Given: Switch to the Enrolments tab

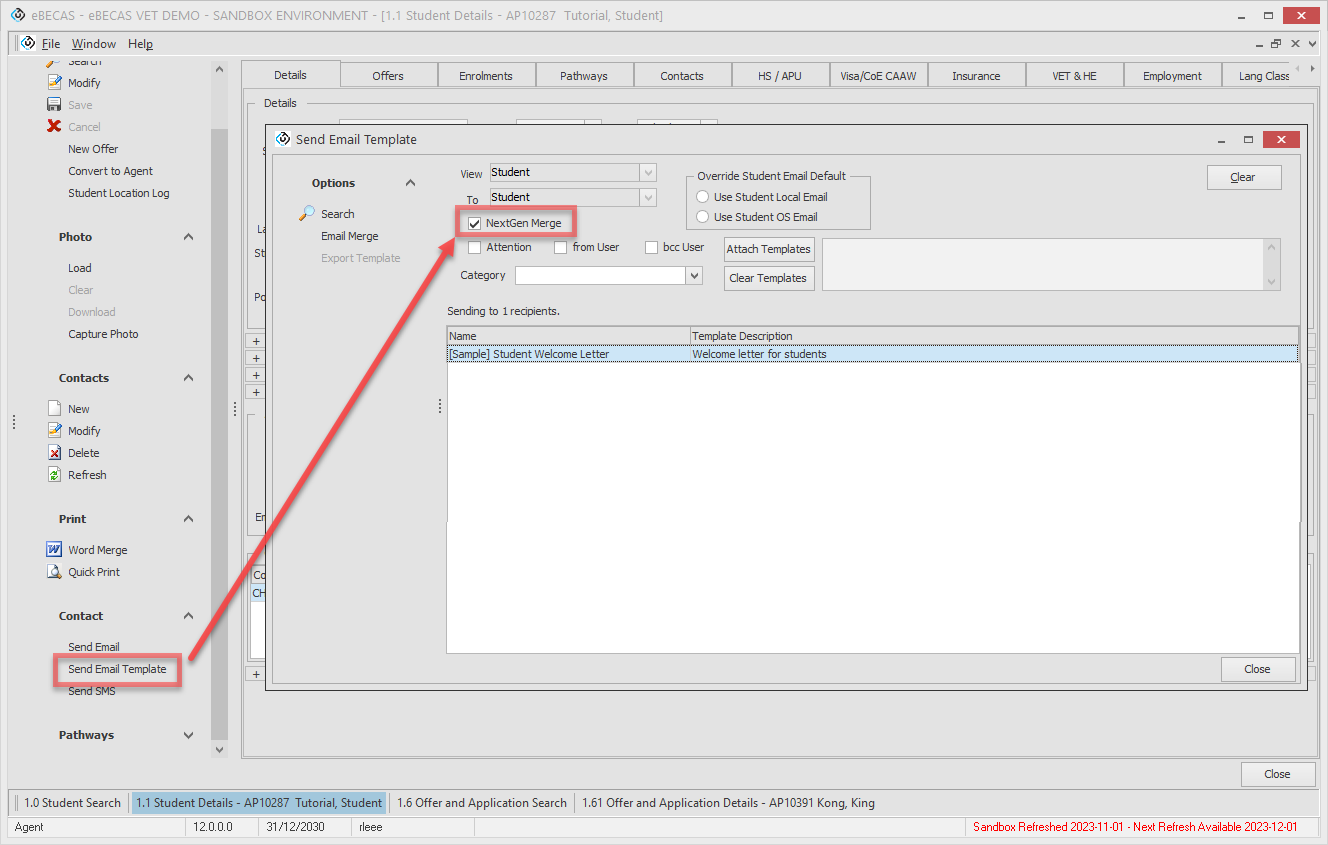Looking at the screenshot, I should pyautogui.click(x=485, y=76).
